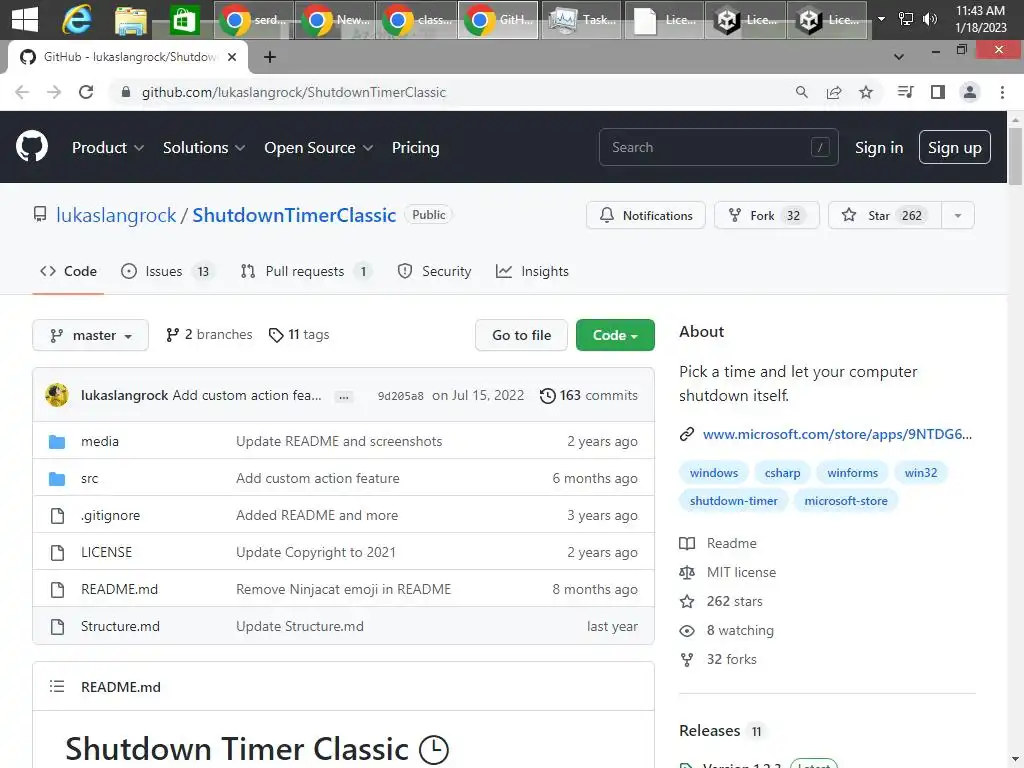The height and width of the screenshot is (768, 1024).
Task: Open the Insights tab
Action: pyautogui.click(x=532, y=271)
